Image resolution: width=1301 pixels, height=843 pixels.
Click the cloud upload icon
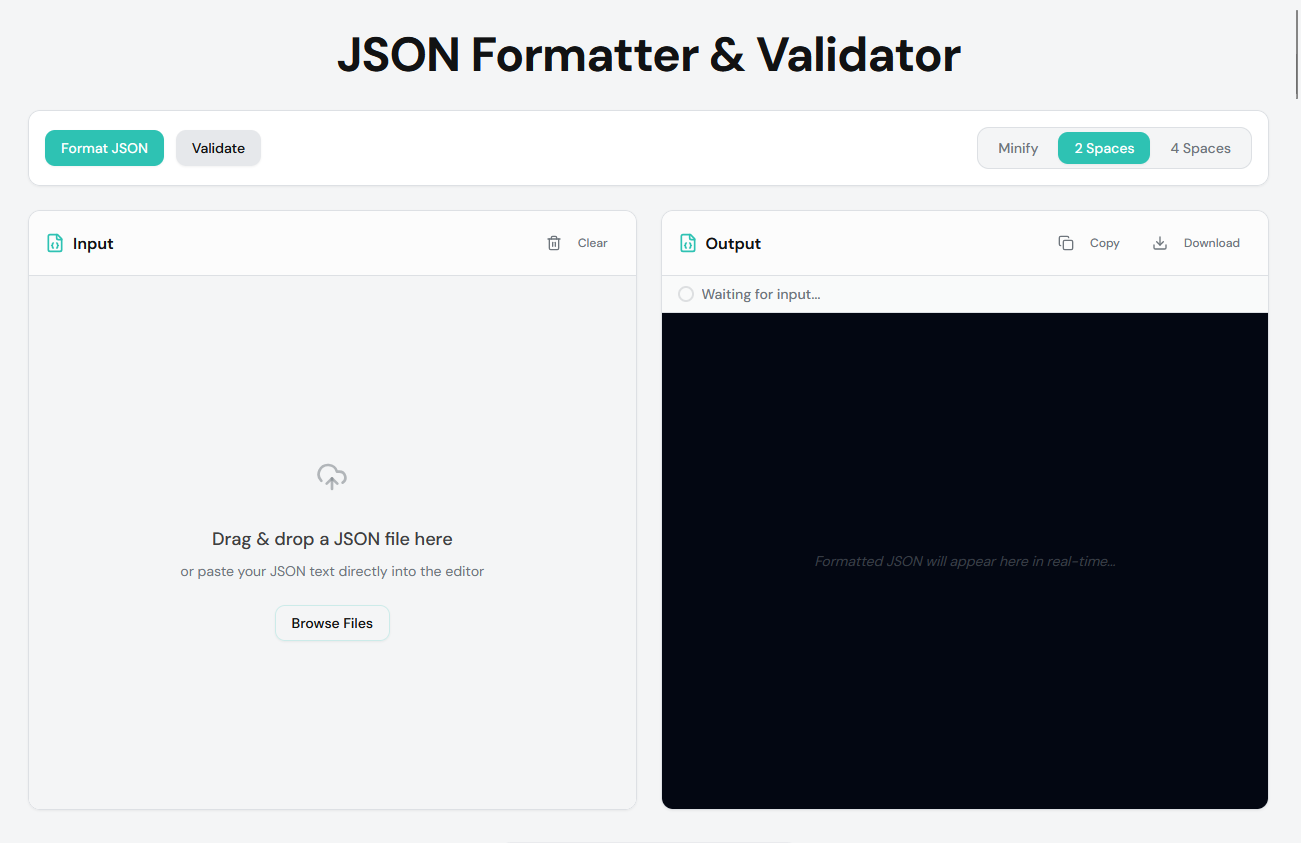pyautogui.click(x=332, y=477)
